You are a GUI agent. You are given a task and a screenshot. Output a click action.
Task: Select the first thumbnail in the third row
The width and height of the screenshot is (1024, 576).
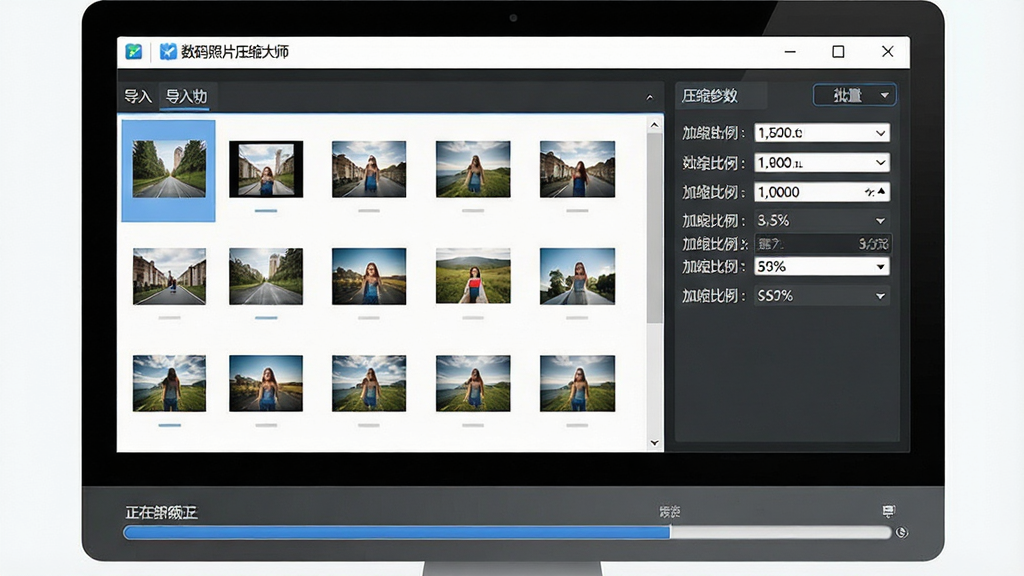point(169,383)
